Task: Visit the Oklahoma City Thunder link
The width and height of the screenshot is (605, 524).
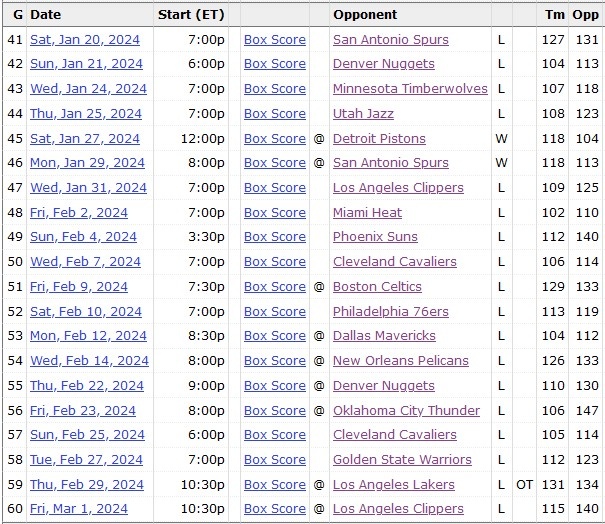Action: pyautogui.click(x=406, y=410)
